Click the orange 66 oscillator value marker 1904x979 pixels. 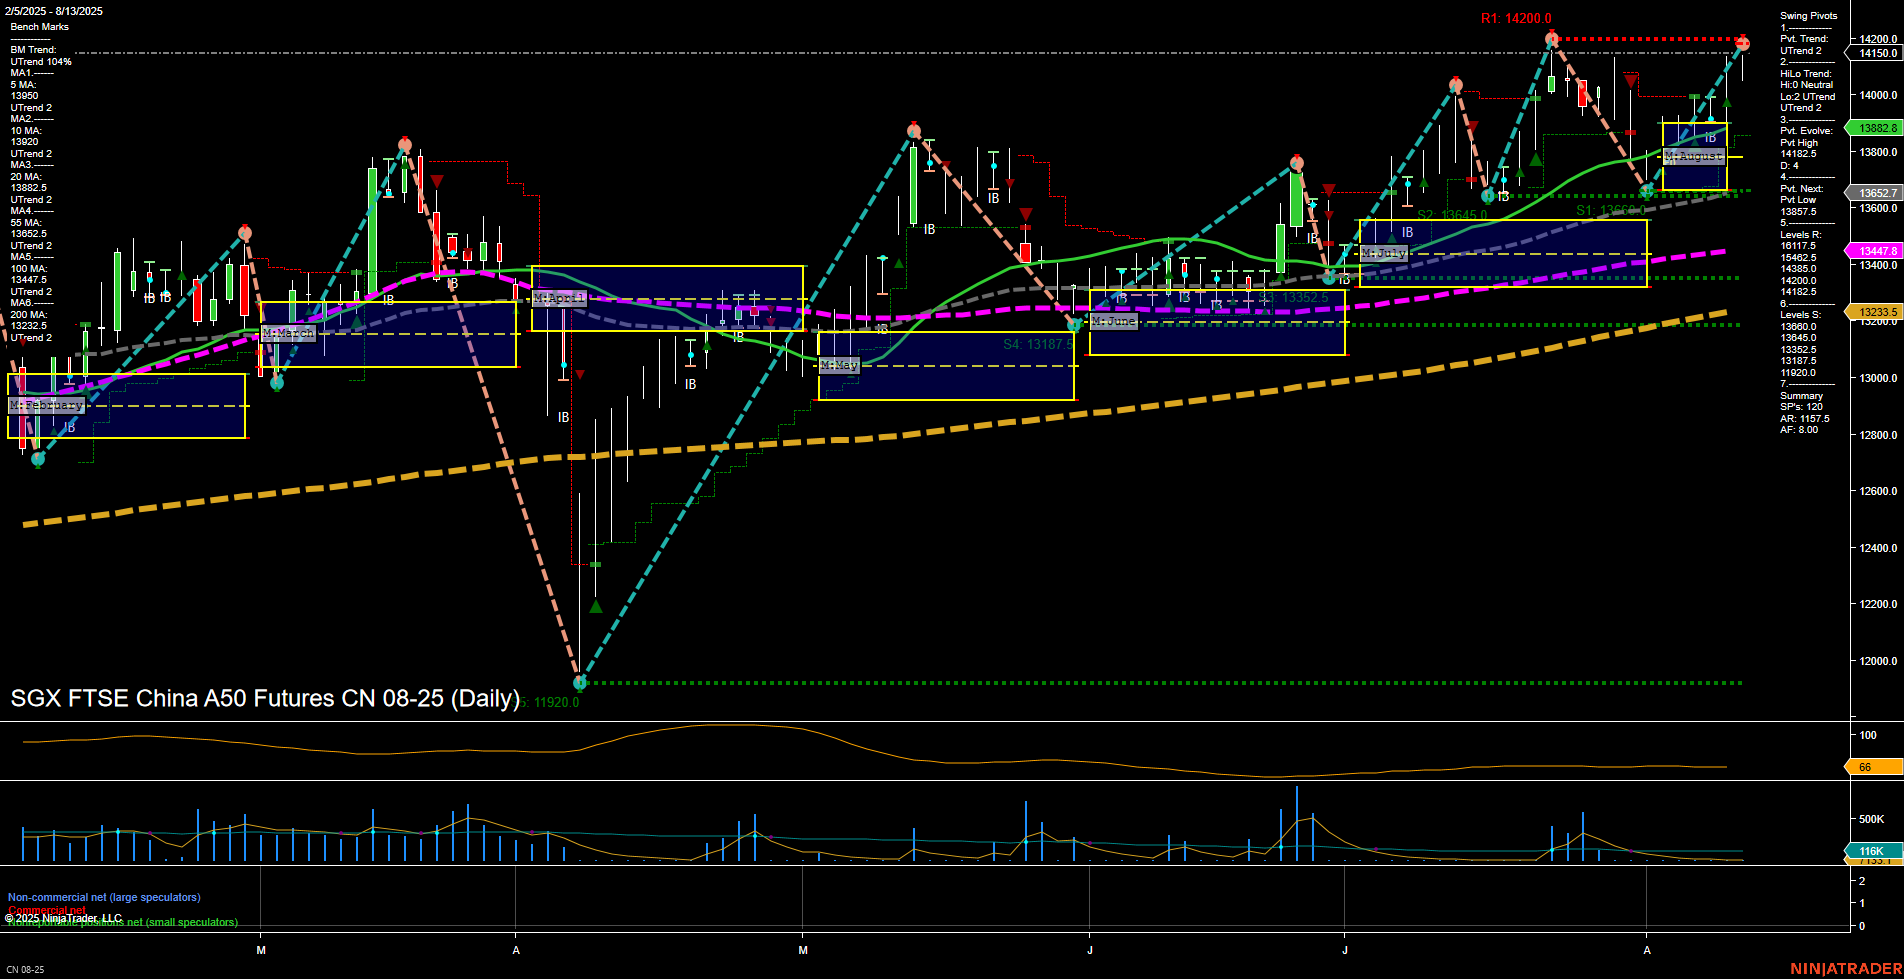[1865, 767]
